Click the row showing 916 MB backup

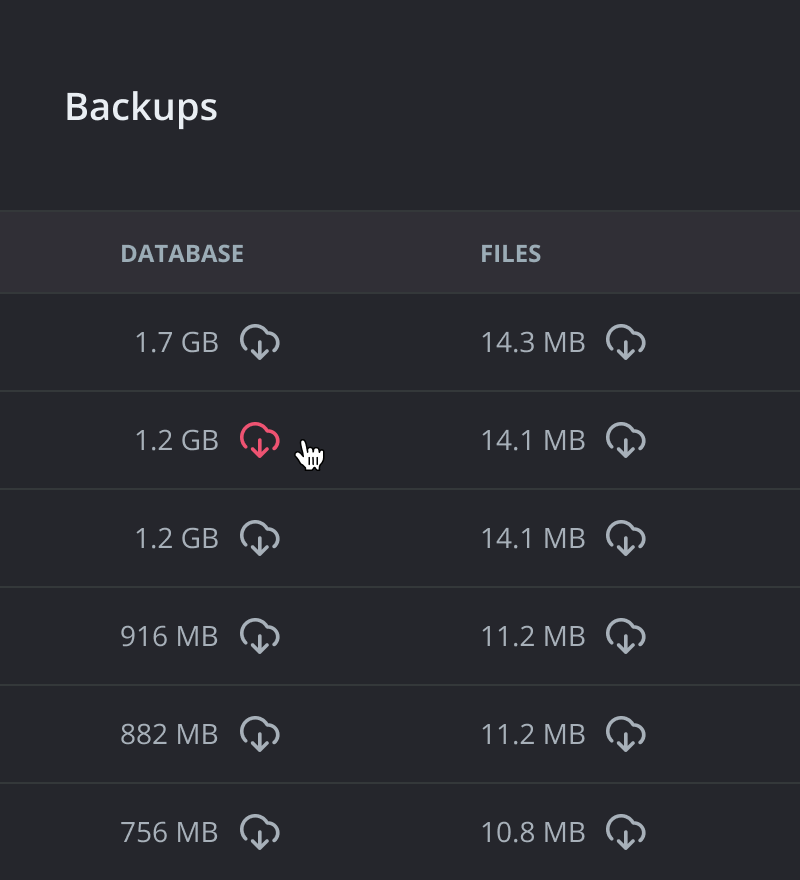tap(400, 636)
